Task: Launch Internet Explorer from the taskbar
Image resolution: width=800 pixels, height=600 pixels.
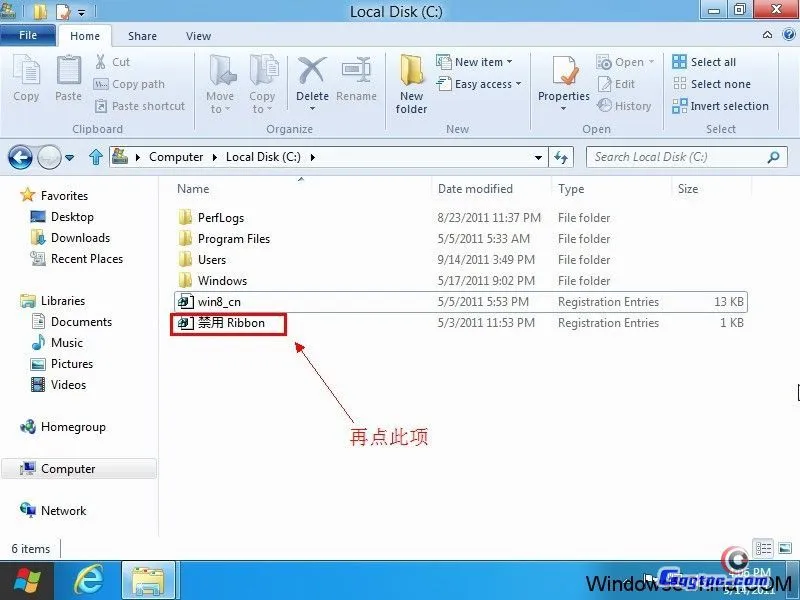Action: pyautogui.click(x=89, y=579)
